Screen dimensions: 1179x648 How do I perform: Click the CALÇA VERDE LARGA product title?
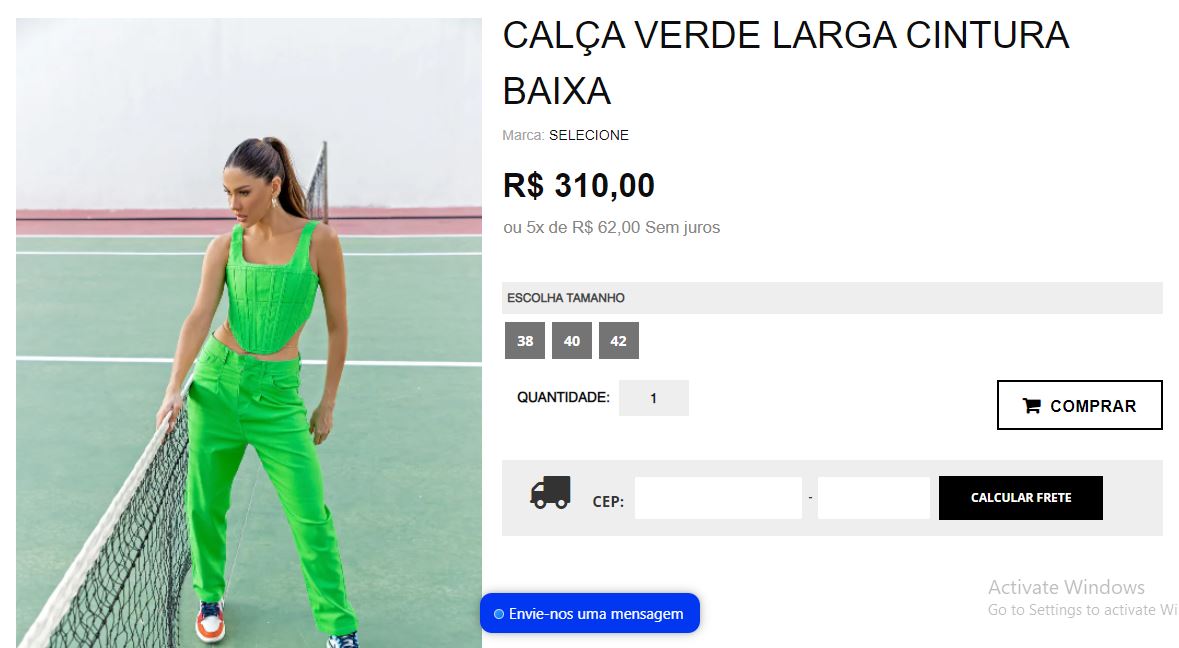click(x=786, y=63)
